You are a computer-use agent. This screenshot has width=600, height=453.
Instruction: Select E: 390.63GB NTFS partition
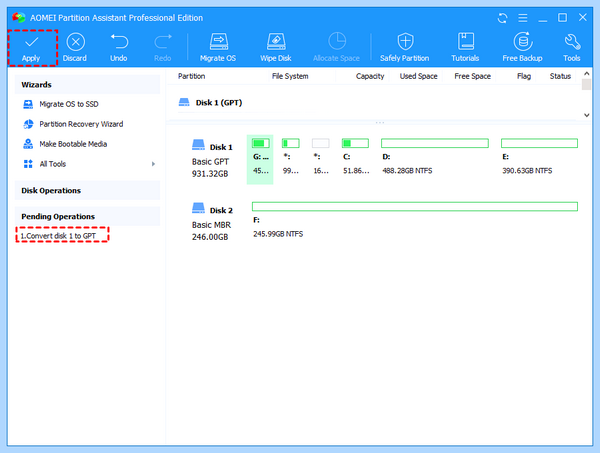539,157
